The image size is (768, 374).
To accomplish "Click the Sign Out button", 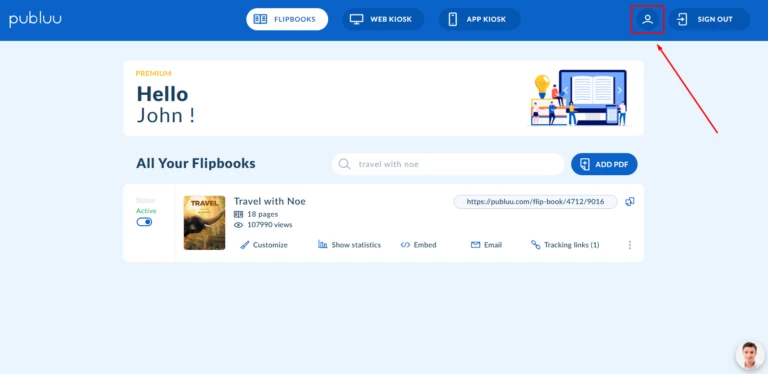I will pos(709,20).
